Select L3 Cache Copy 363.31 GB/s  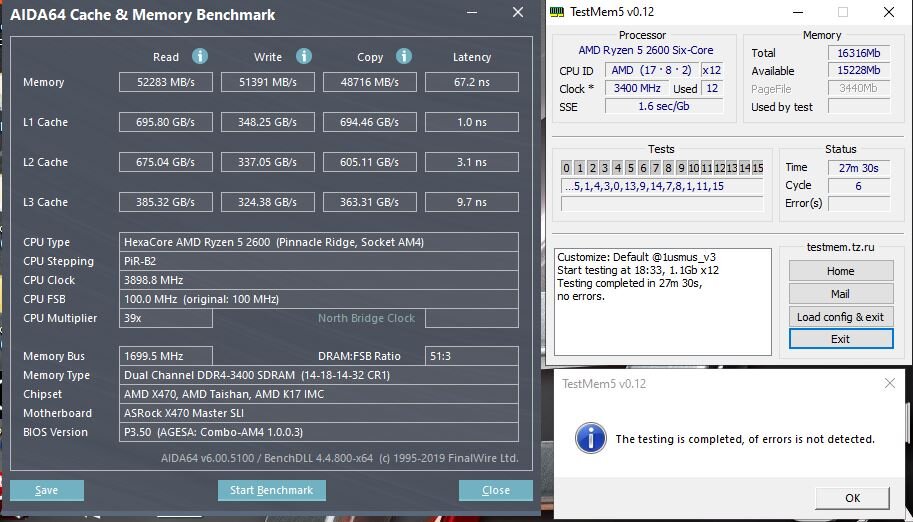pyautogui.click(x=370, y=202)
